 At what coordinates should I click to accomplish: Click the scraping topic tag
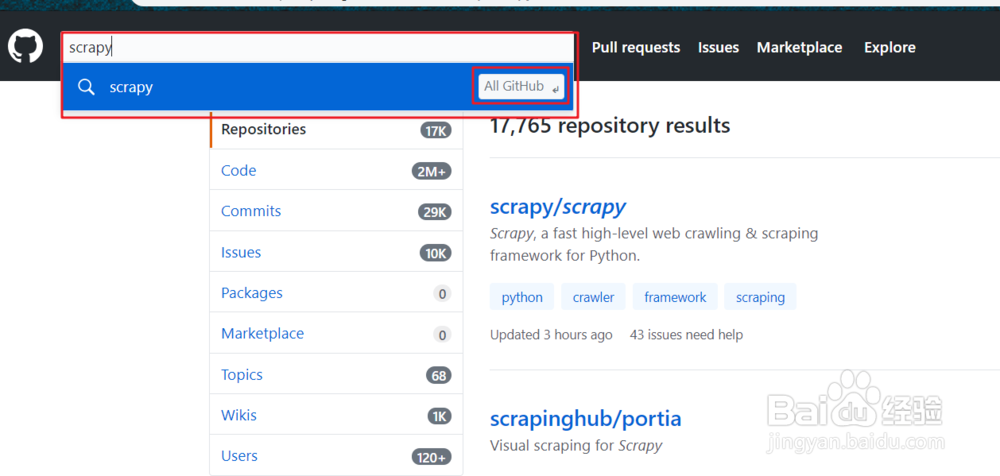point(760,297)
